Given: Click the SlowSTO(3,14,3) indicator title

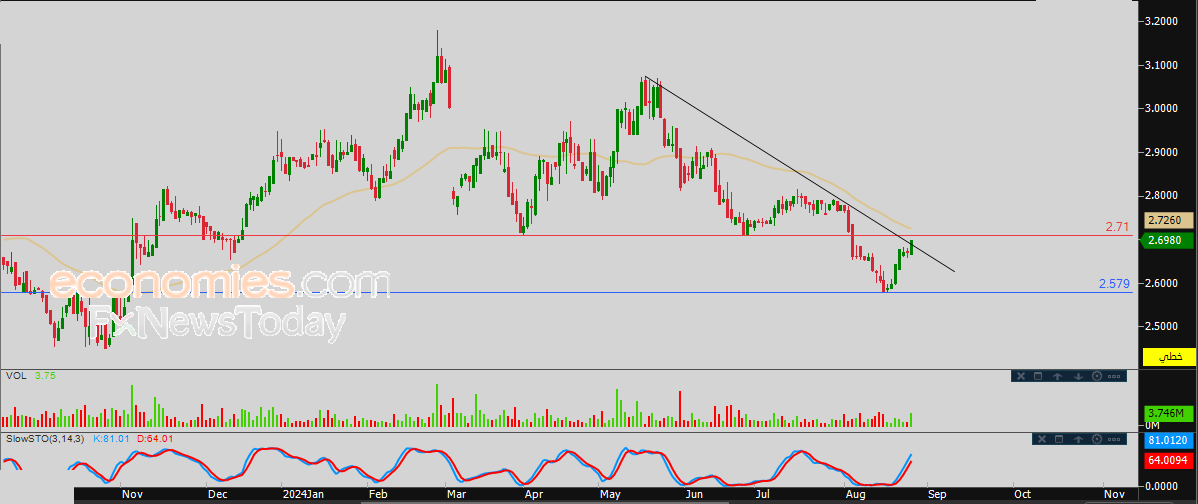Looking at the screenshot, I should point(45,438).
